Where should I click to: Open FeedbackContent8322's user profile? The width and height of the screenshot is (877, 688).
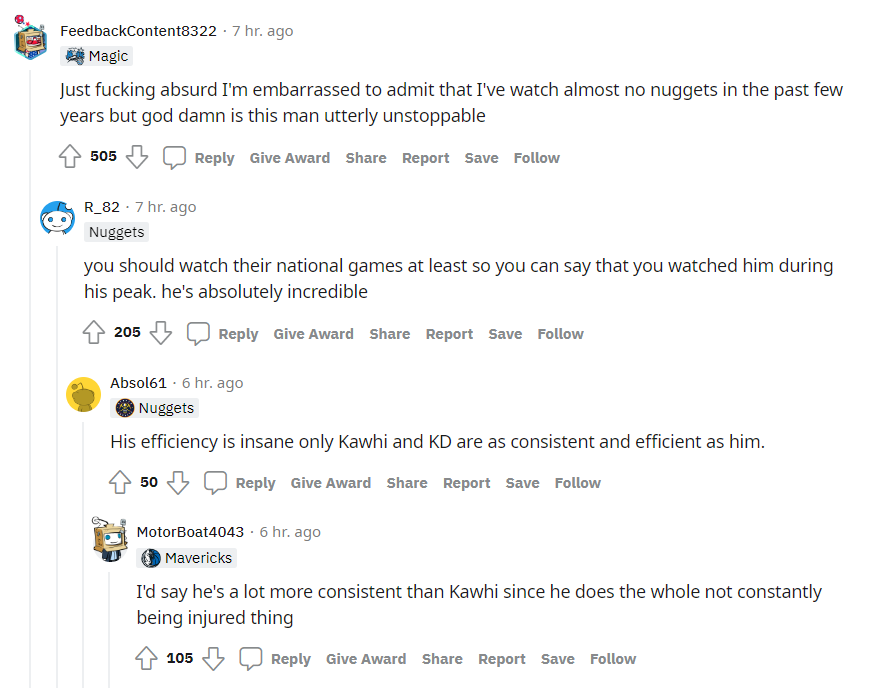click(x=138, y=31)
